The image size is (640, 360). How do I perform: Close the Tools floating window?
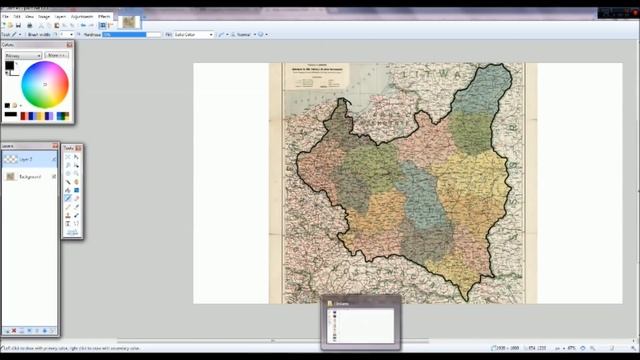[x=78, y=148]
